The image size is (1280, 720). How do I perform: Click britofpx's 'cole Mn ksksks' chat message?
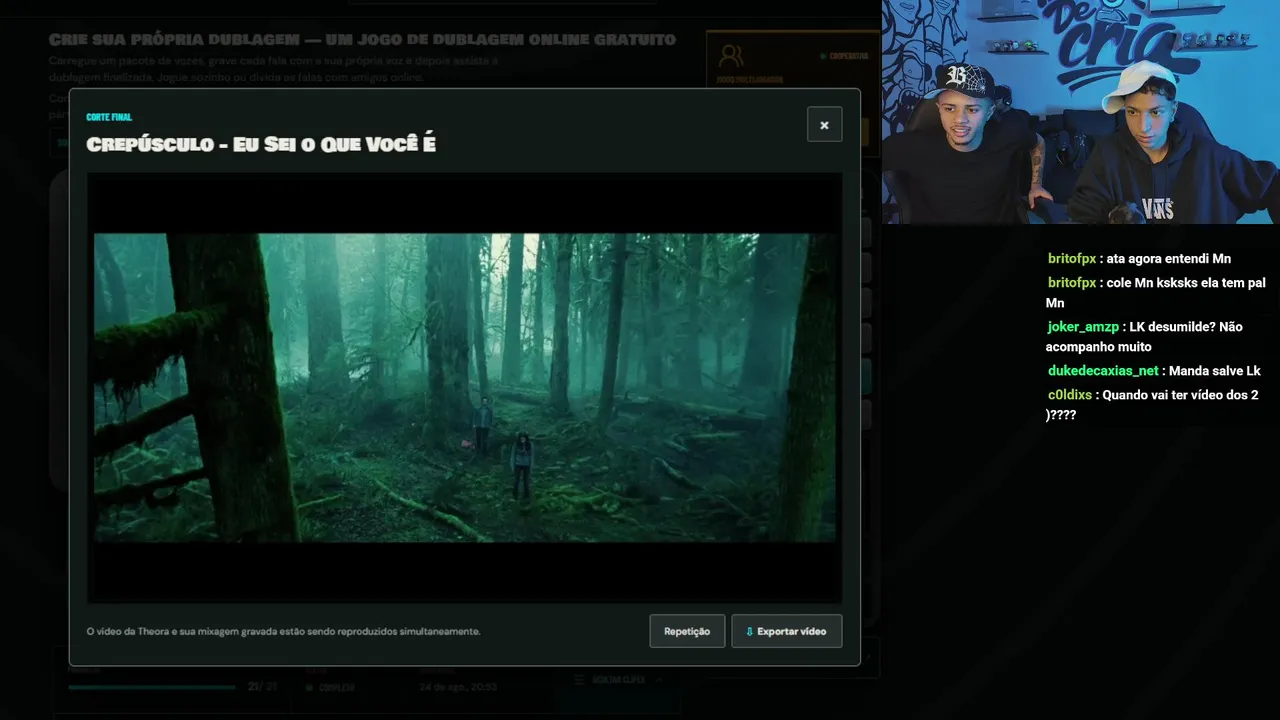pyautogui.click(x=1156, y=292)
